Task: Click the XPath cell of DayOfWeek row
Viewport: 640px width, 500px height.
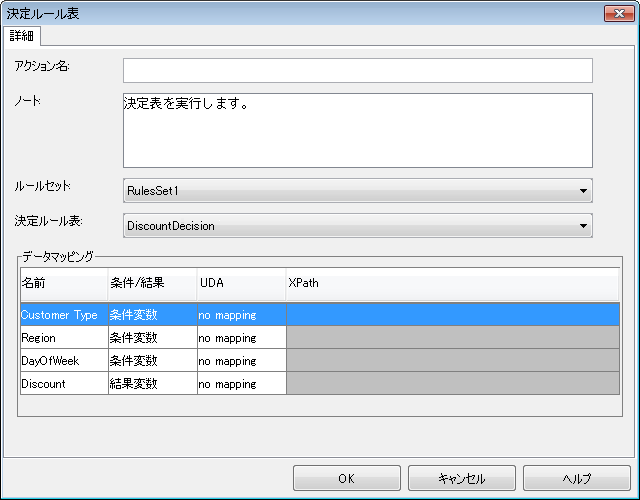Action: 453,360
